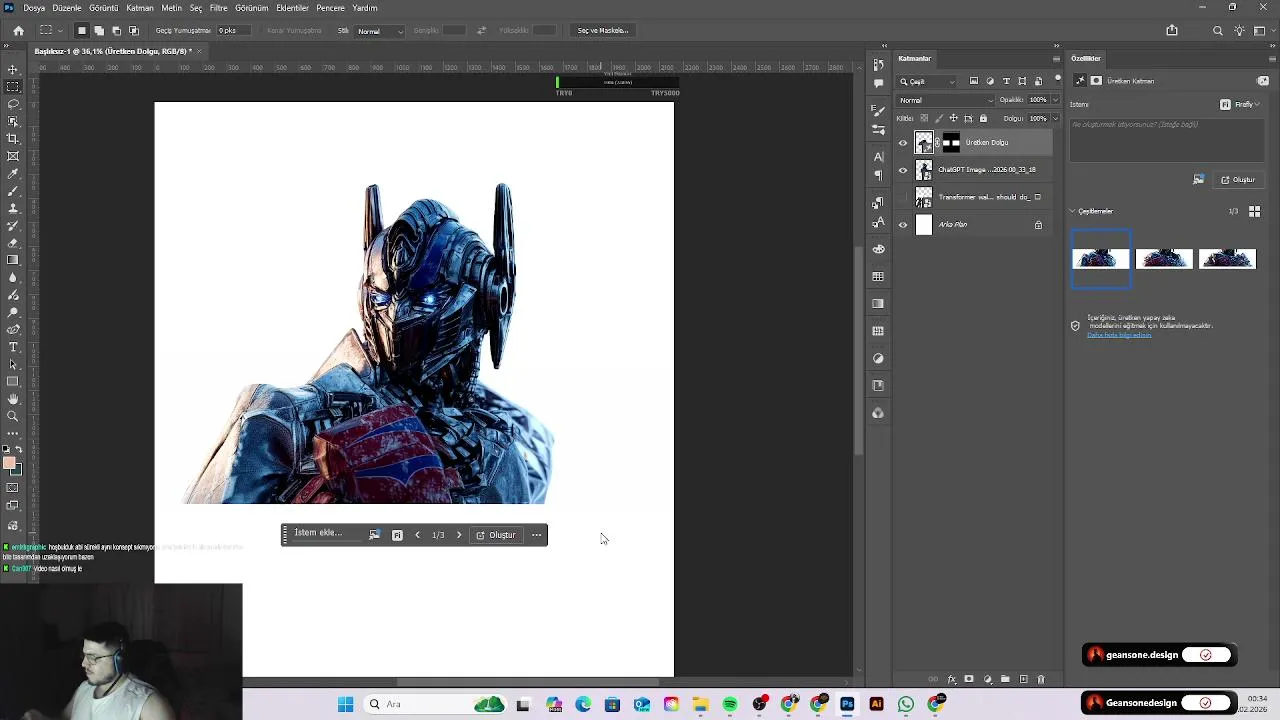Select the Gradient tool

click(13, 260)
